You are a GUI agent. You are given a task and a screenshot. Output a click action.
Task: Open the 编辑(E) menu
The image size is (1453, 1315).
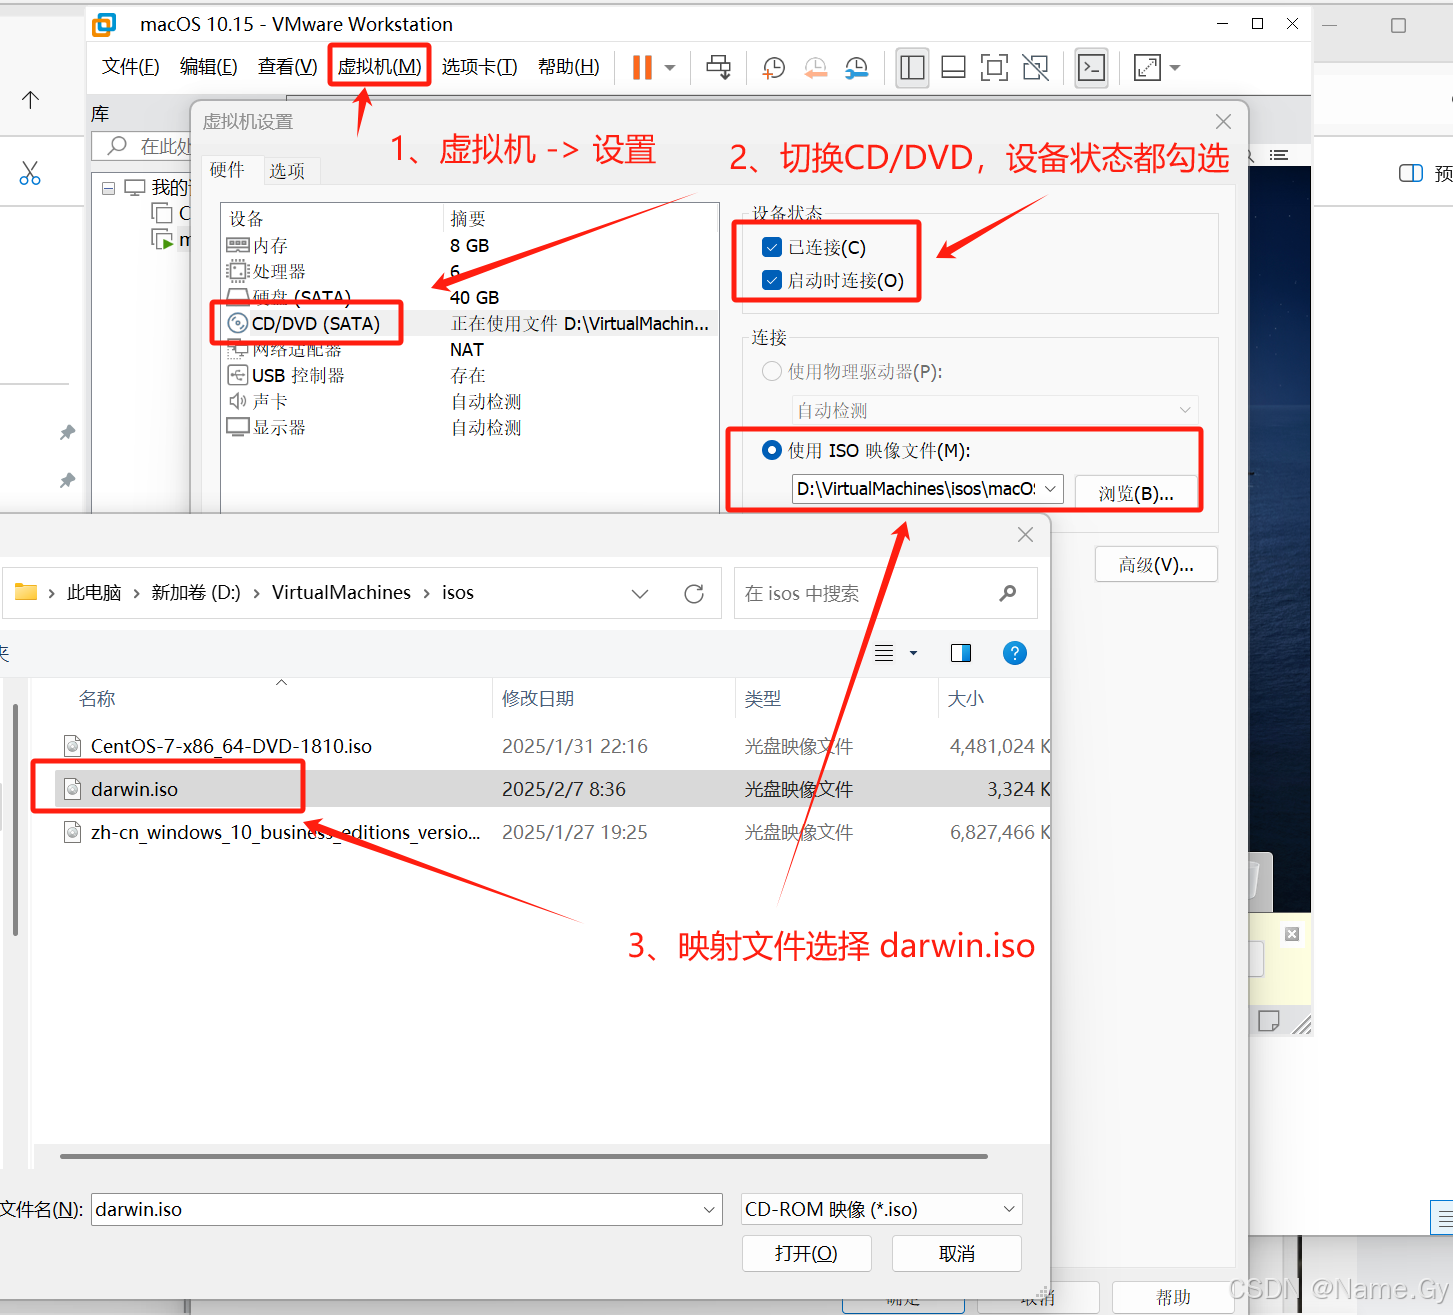click(208, 67)
